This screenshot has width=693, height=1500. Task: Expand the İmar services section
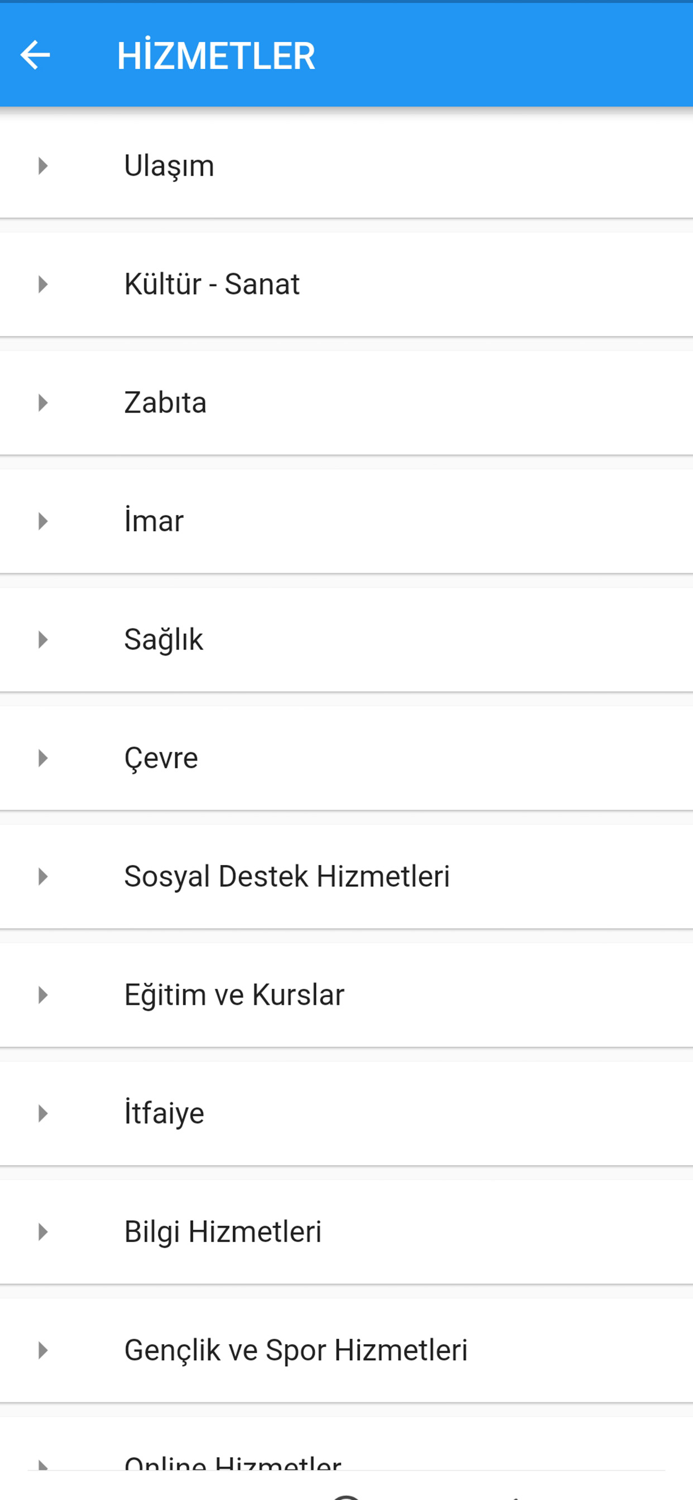coord(153,520)
